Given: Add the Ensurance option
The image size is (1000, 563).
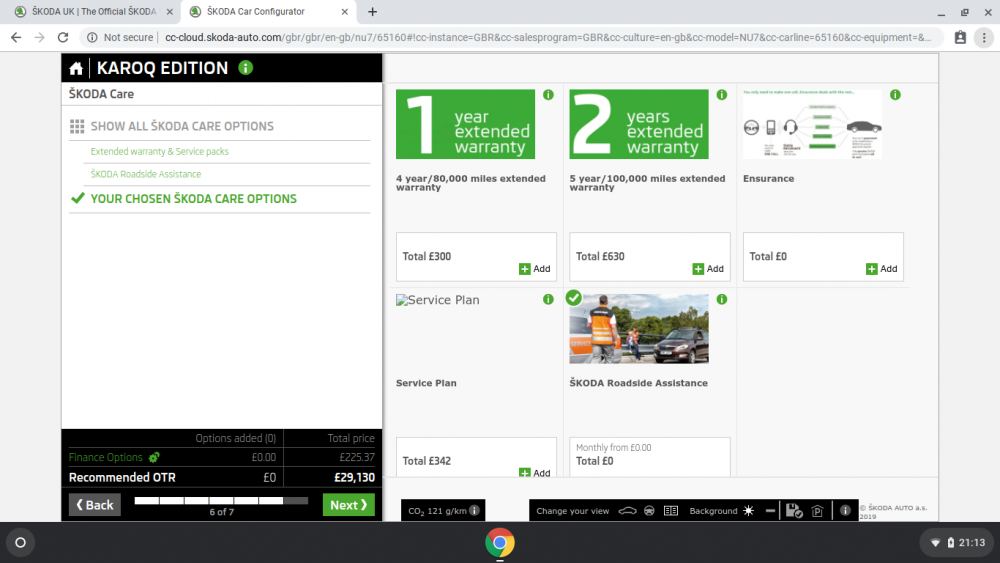Looking at the screenshot, I should tap(881, 269).
